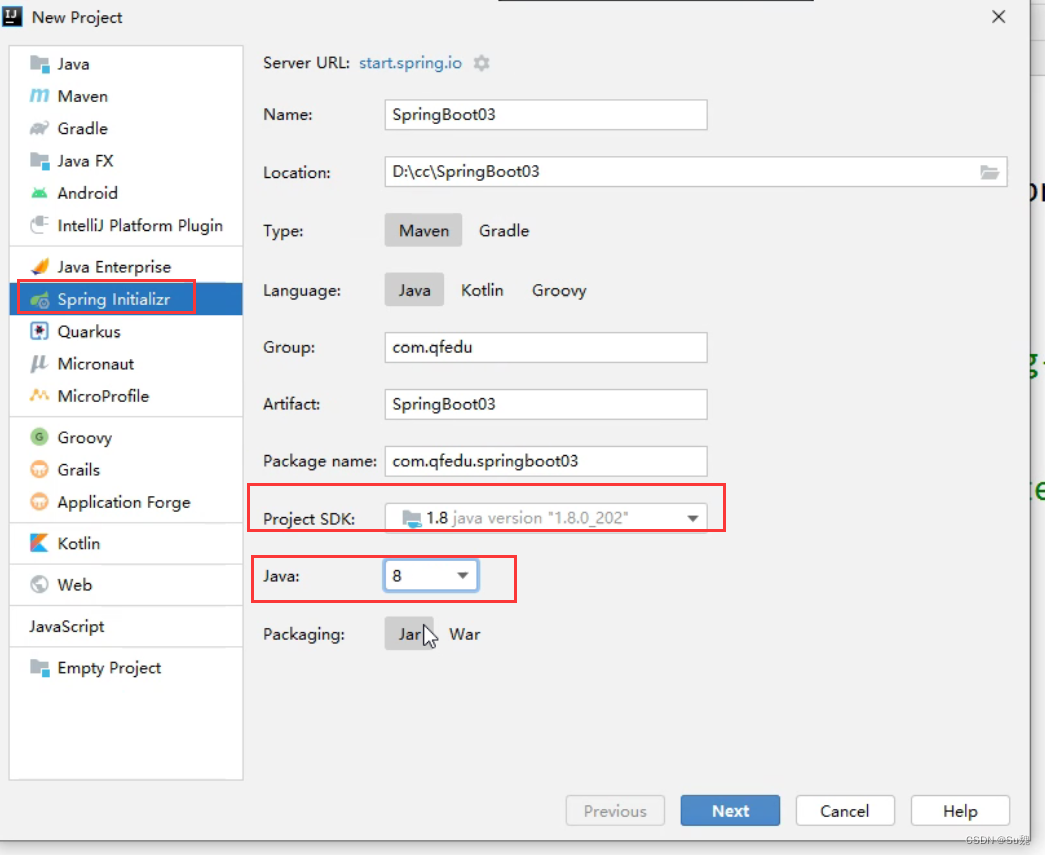Pick the Android robot icon

tap(39, 193)
